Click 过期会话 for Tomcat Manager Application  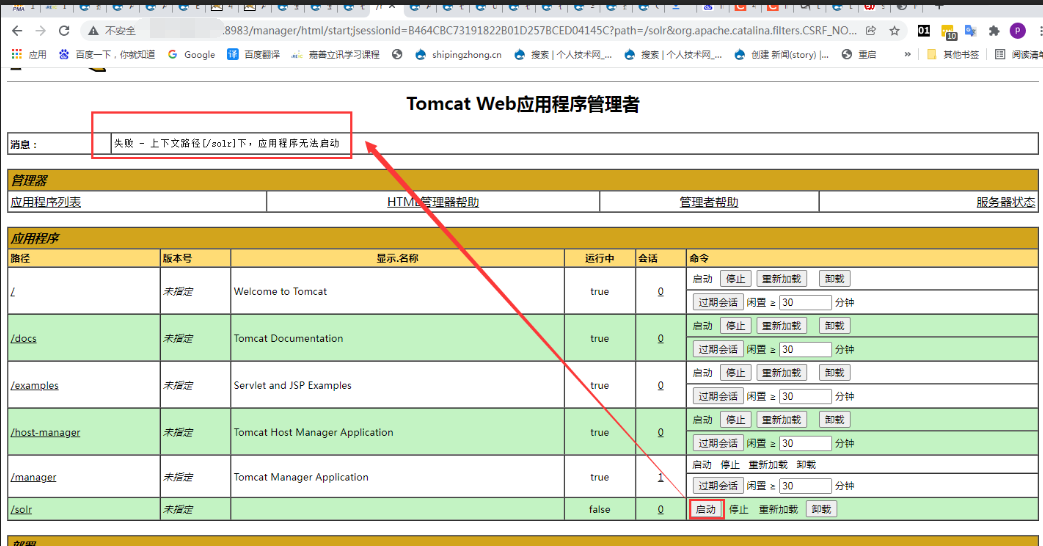pos(718,486)
